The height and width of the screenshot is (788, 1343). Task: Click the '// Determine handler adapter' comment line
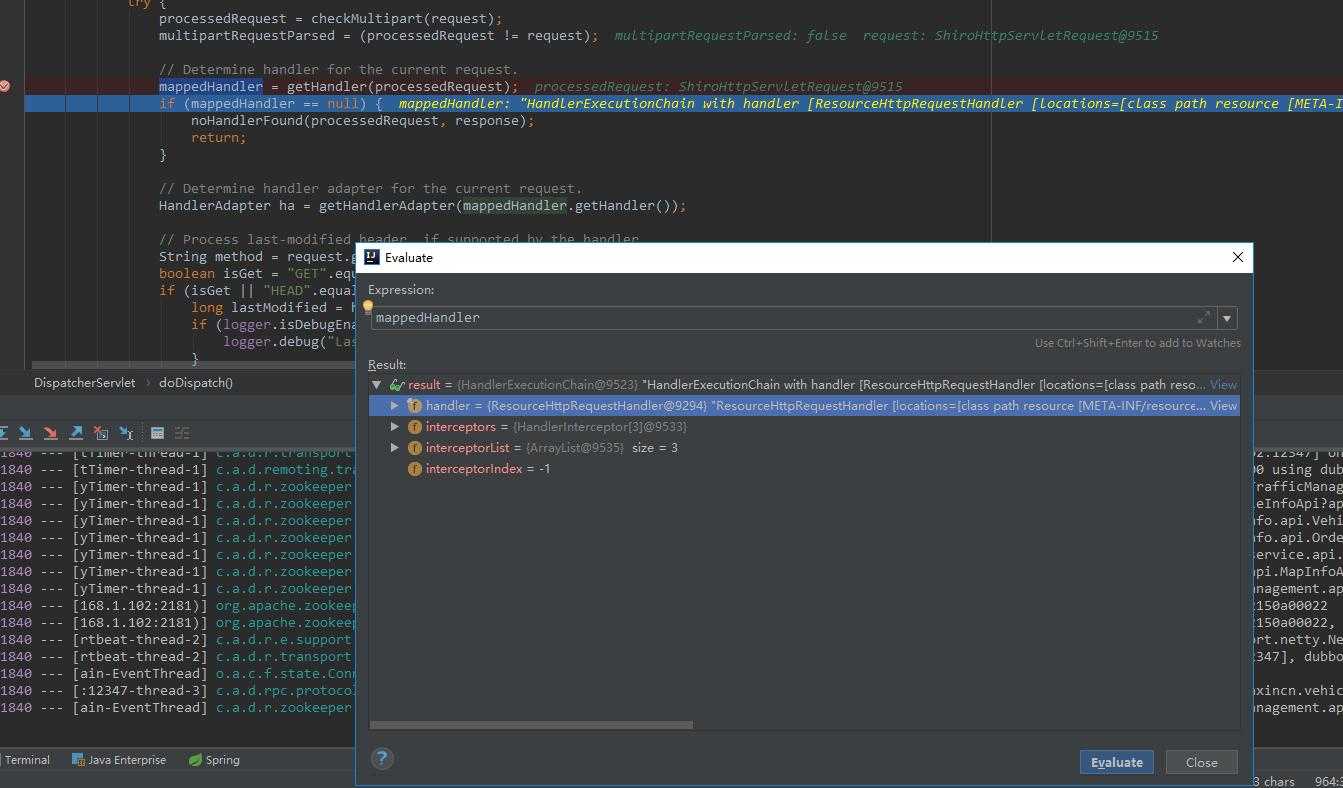point(370,189)
